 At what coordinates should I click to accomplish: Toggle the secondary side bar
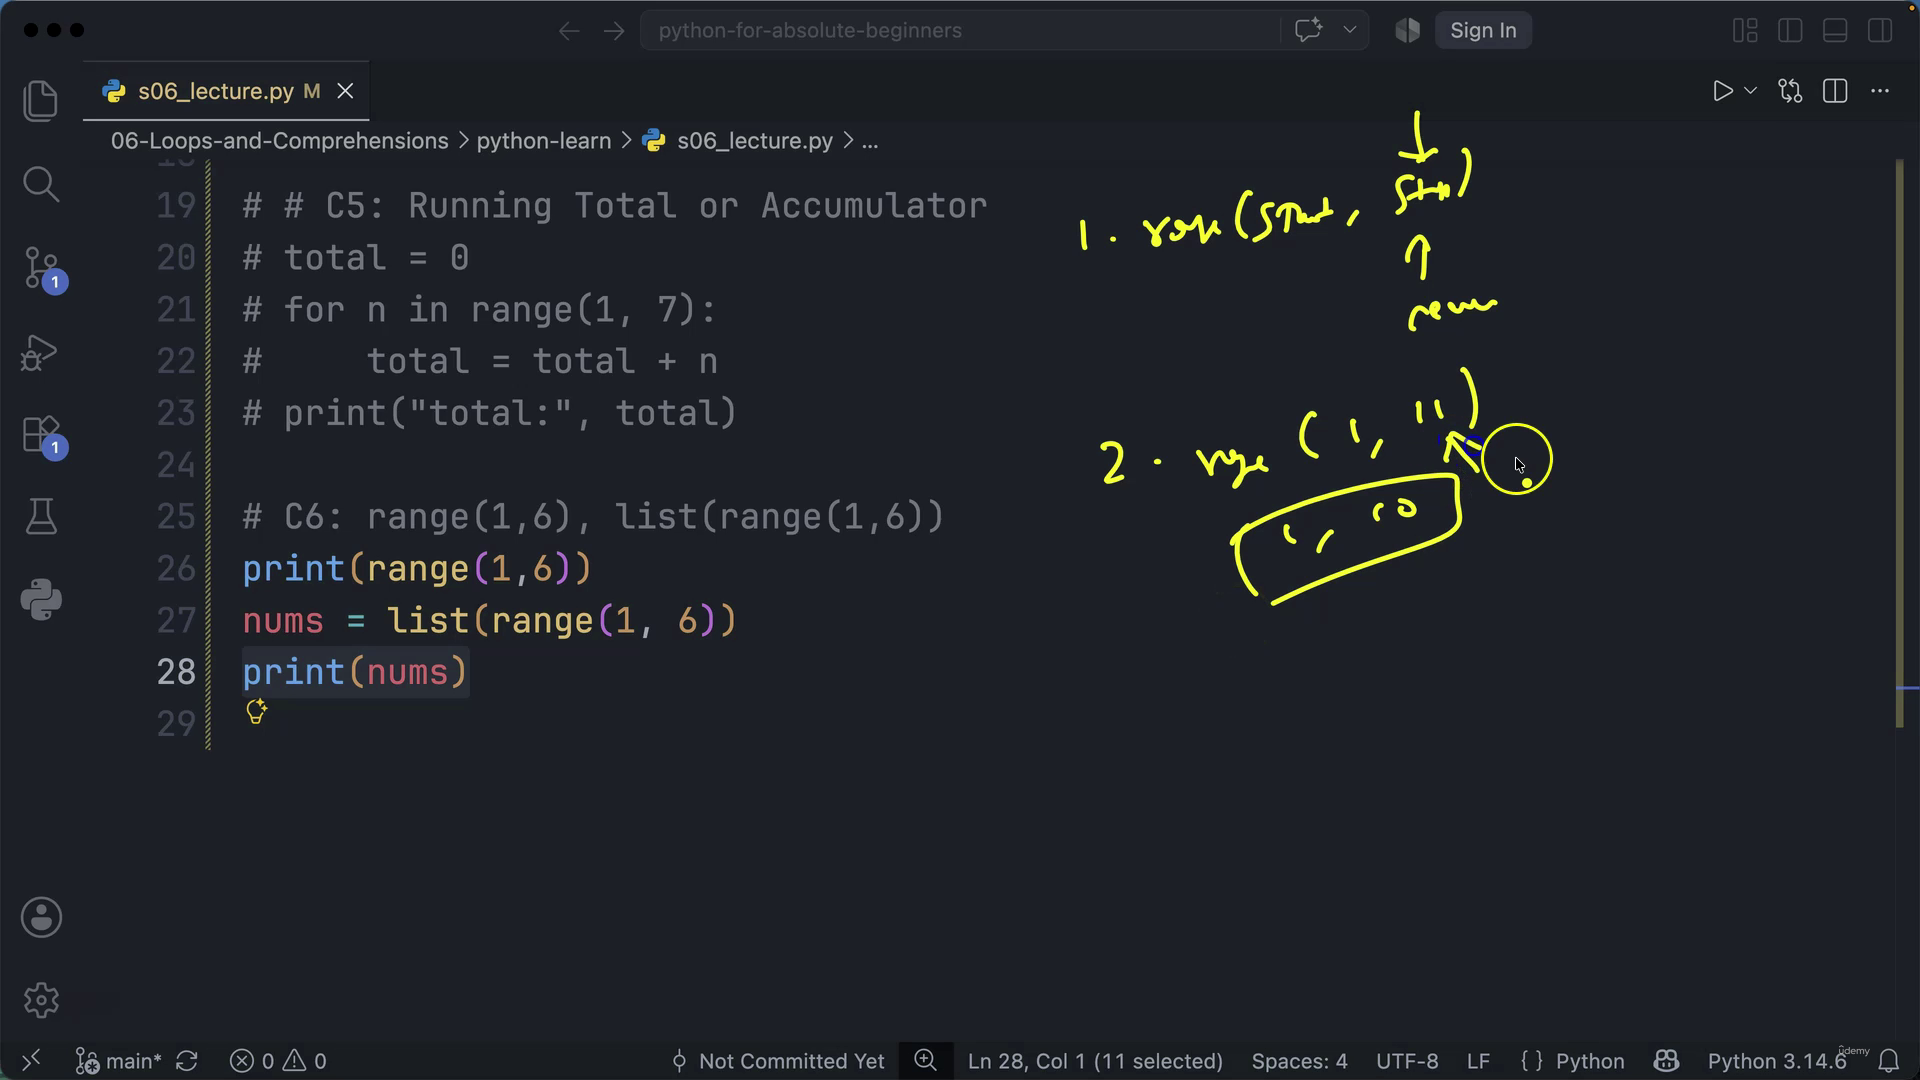click(1880, 31)
